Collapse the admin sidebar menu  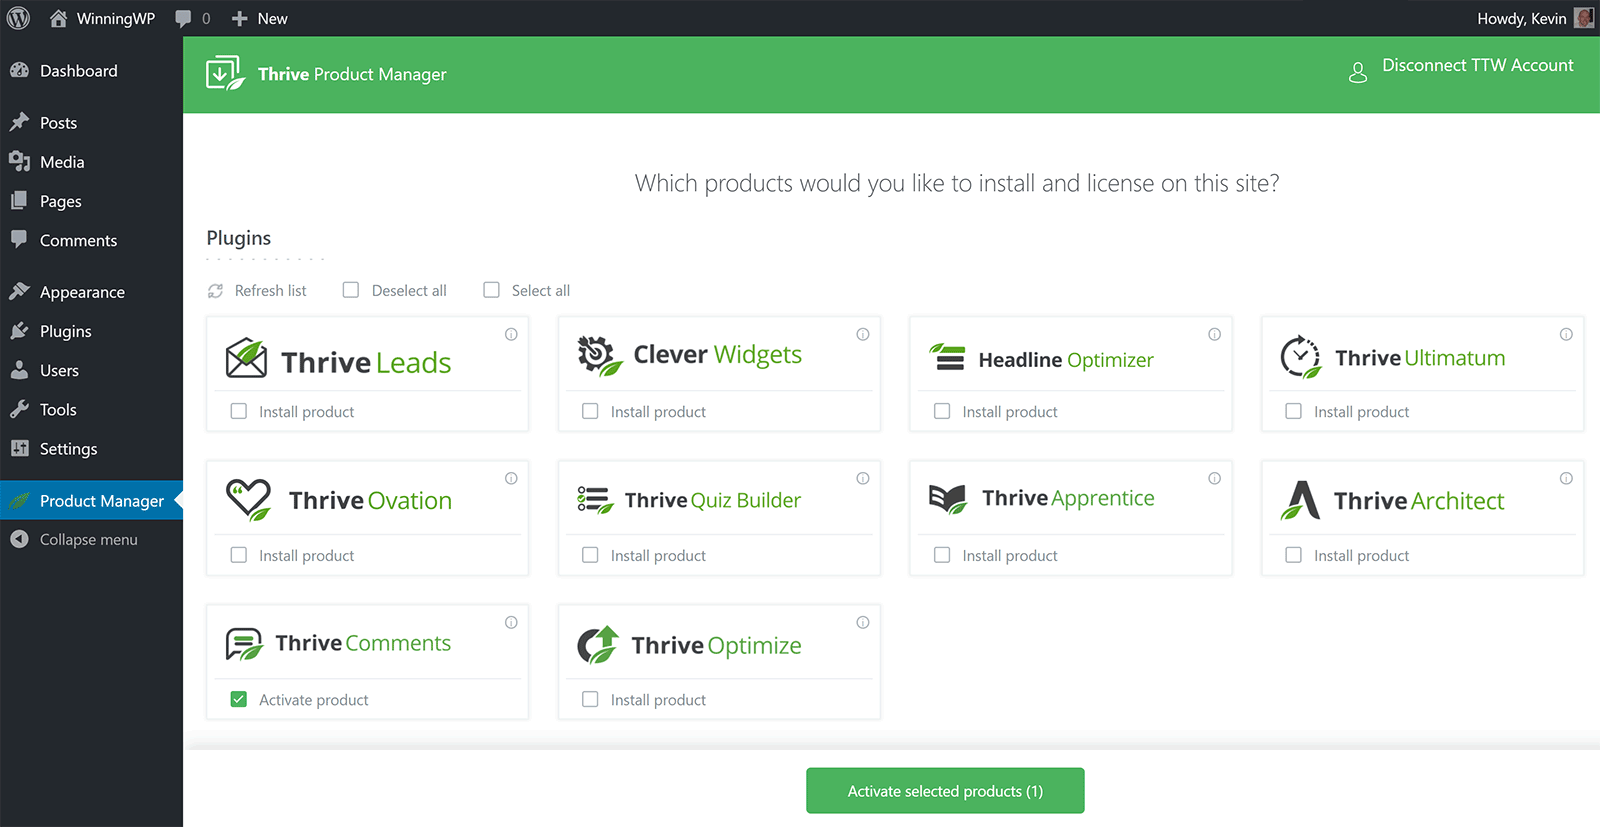tap(91, 540)
